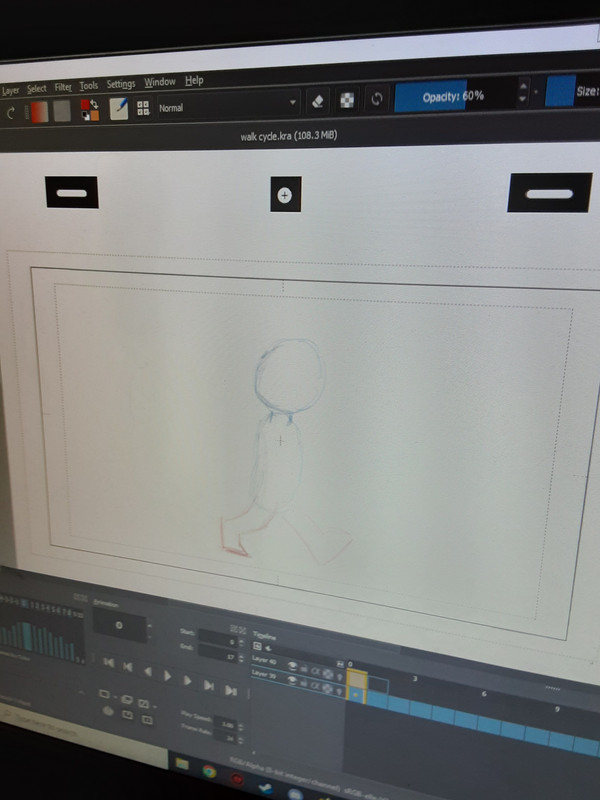This screenshot has height=800, width=600.
Task: Click frame 9 in the timeline header
Action: 557,709
